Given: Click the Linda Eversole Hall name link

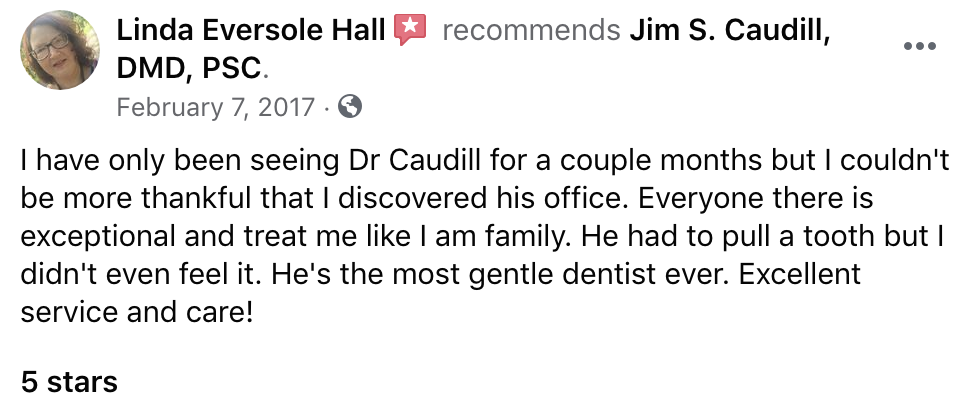Looking at the screenshot, I should 250,32.
